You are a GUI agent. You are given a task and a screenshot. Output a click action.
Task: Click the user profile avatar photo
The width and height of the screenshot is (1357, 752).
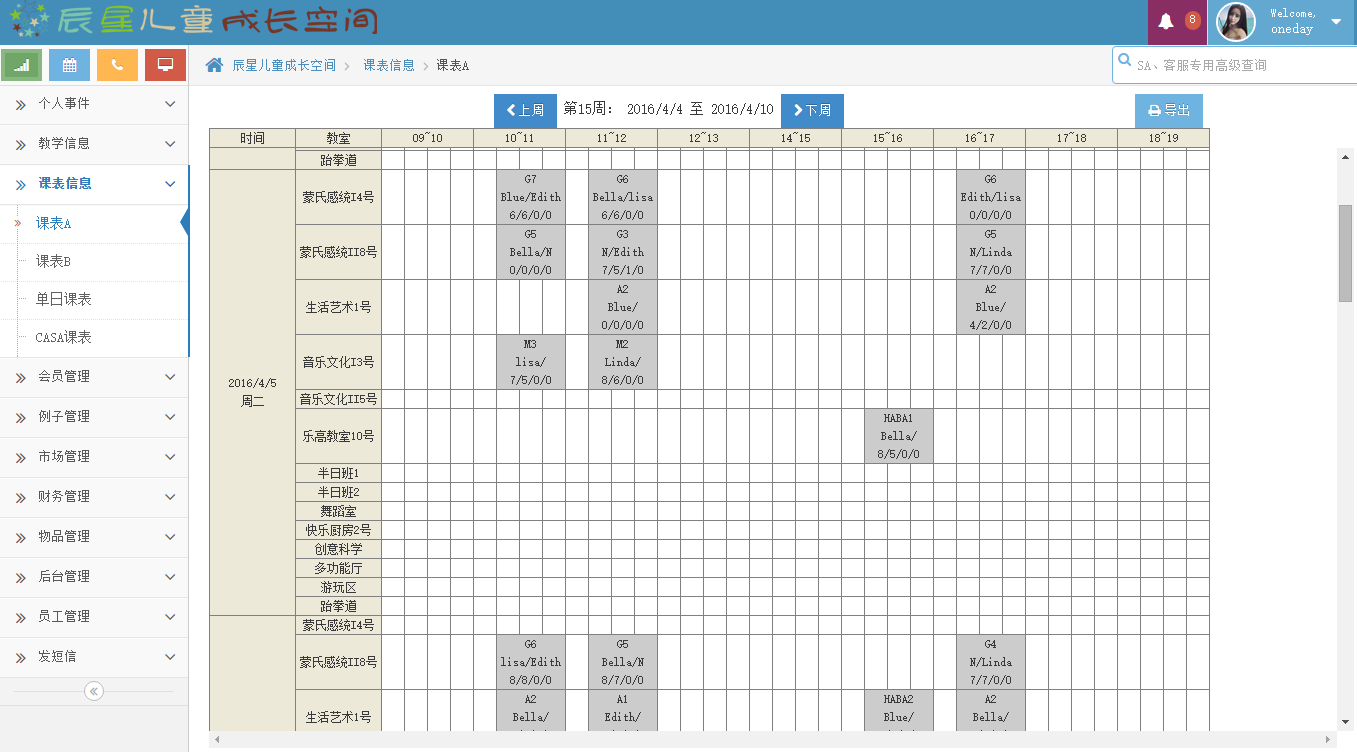tap(1235, 21)
